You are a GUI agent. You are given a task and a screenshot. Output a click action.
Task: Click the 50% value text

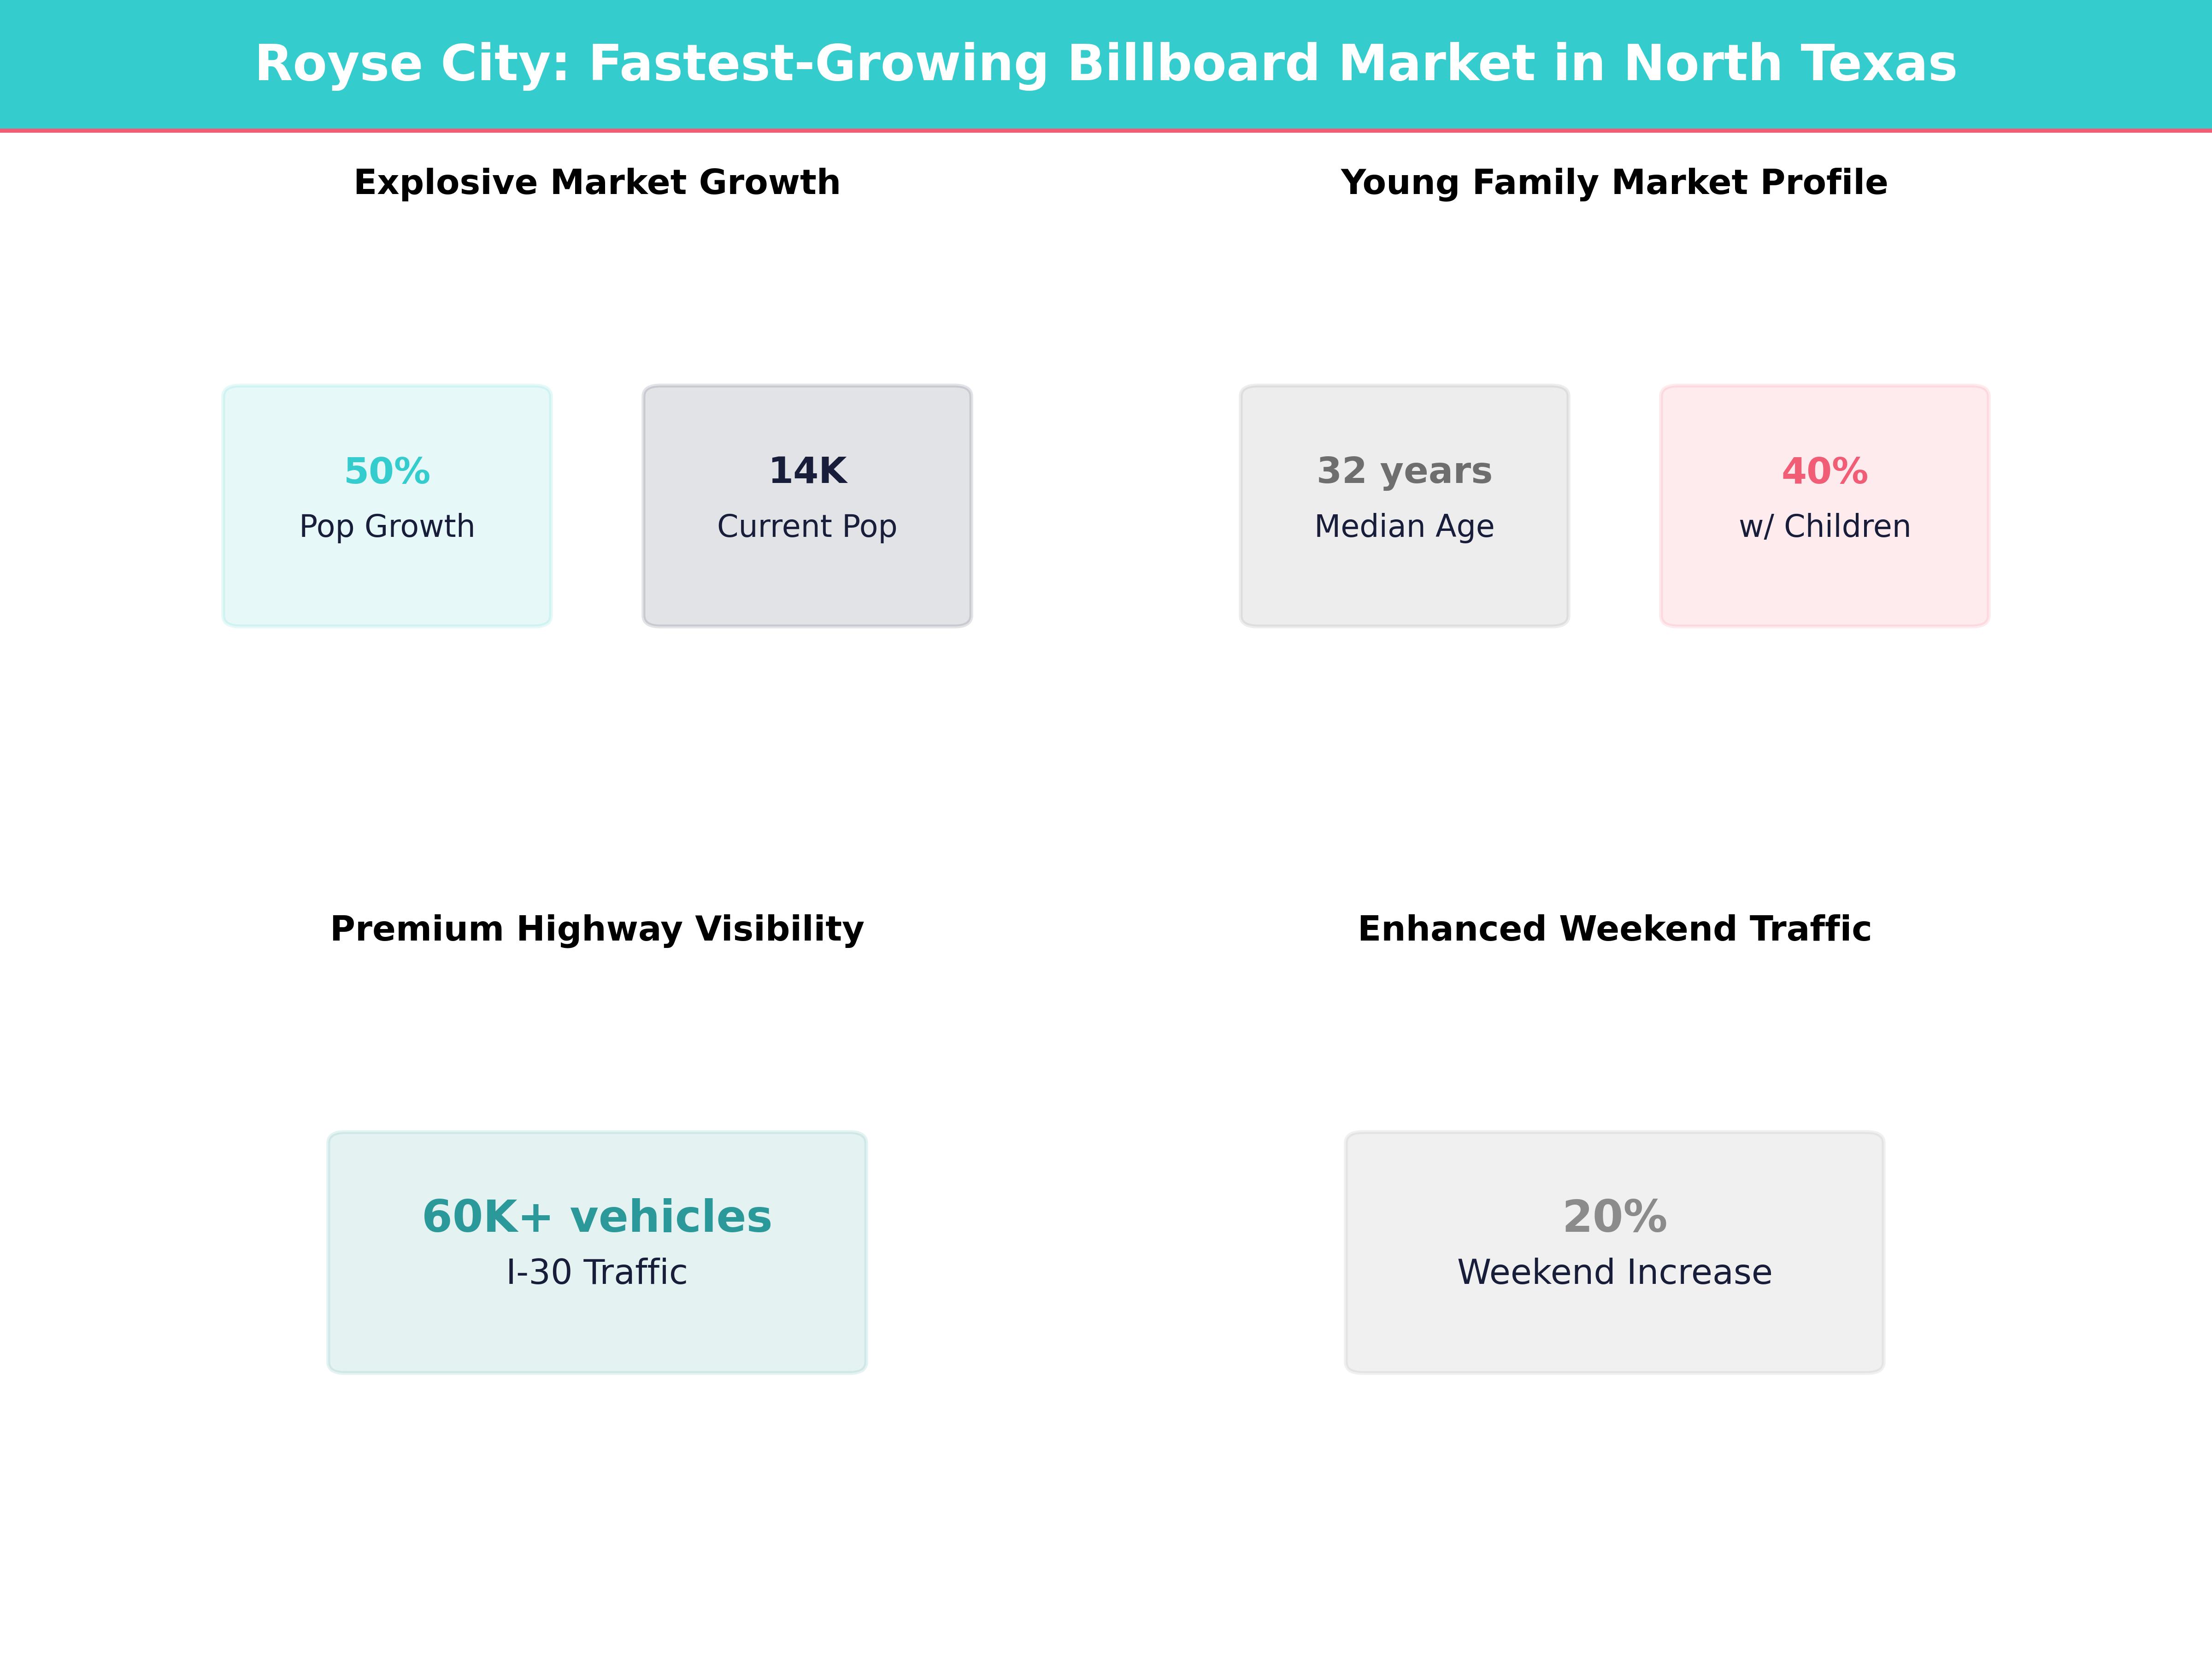point(386,470)
